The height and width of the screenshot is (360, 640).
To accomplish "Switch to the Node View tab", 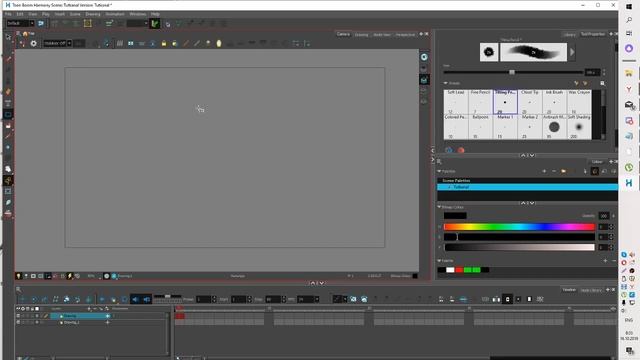I will click(382, 35).
